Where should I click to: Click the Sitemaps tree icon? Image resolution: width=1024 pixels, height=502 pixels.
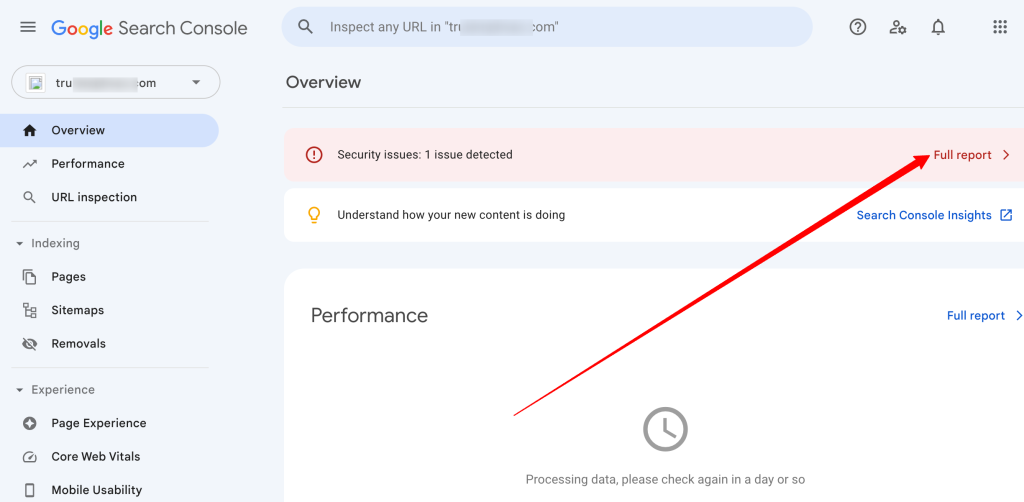click(29, 310)
